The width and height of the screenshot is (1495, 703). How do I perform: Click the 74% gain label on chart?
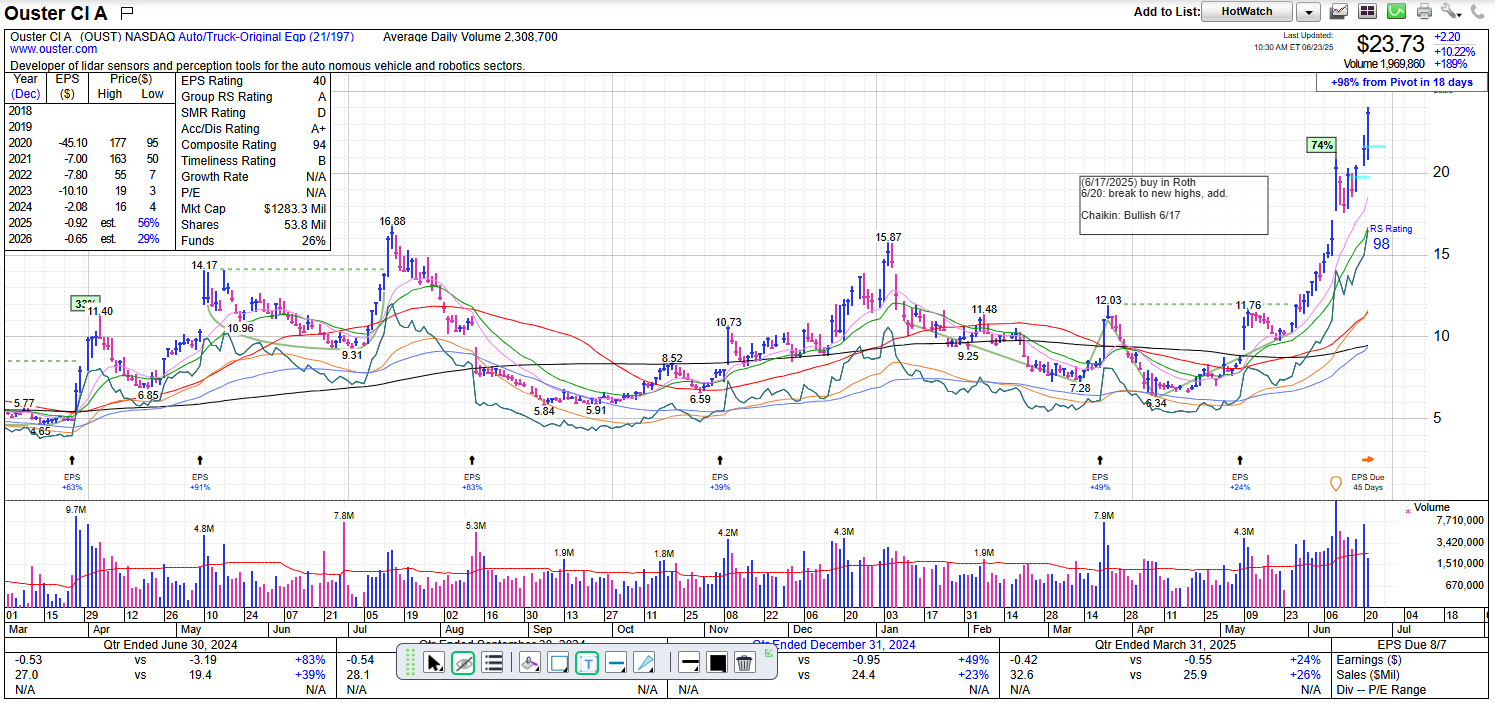click(x=1321, y=145)
